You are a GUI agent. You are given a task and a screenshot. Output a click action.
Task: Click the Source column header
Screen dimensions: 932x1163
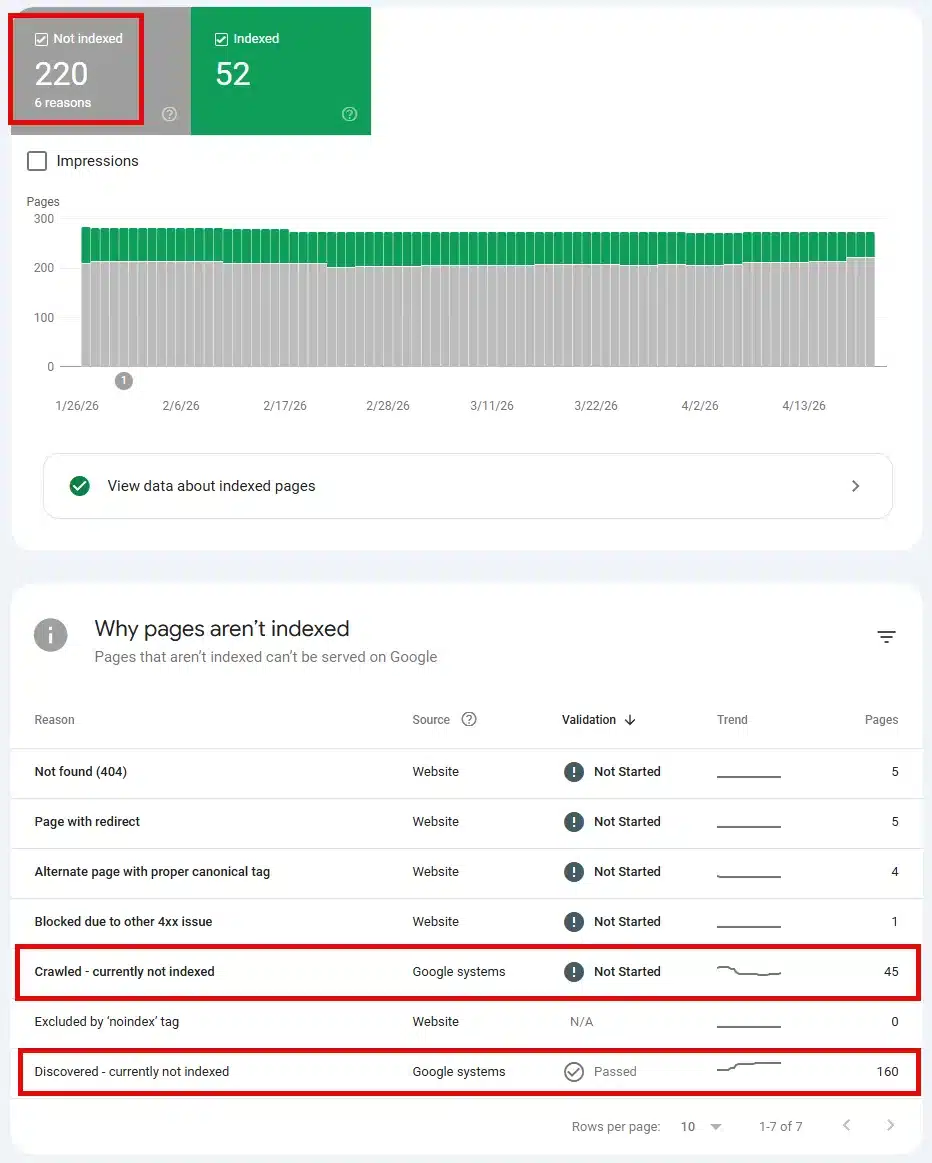click(x=431, y=719)
